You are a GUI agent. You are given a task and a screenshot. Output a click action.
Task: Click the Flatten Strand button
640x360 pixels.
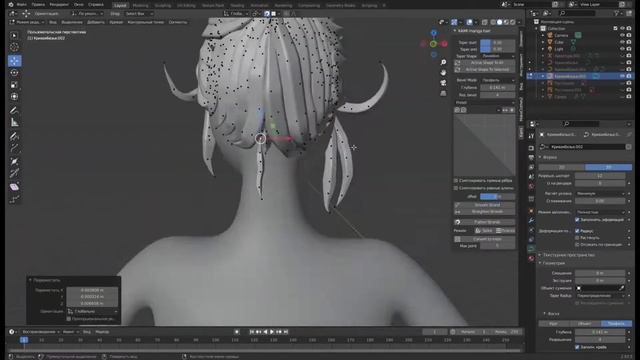click(484, 222)
